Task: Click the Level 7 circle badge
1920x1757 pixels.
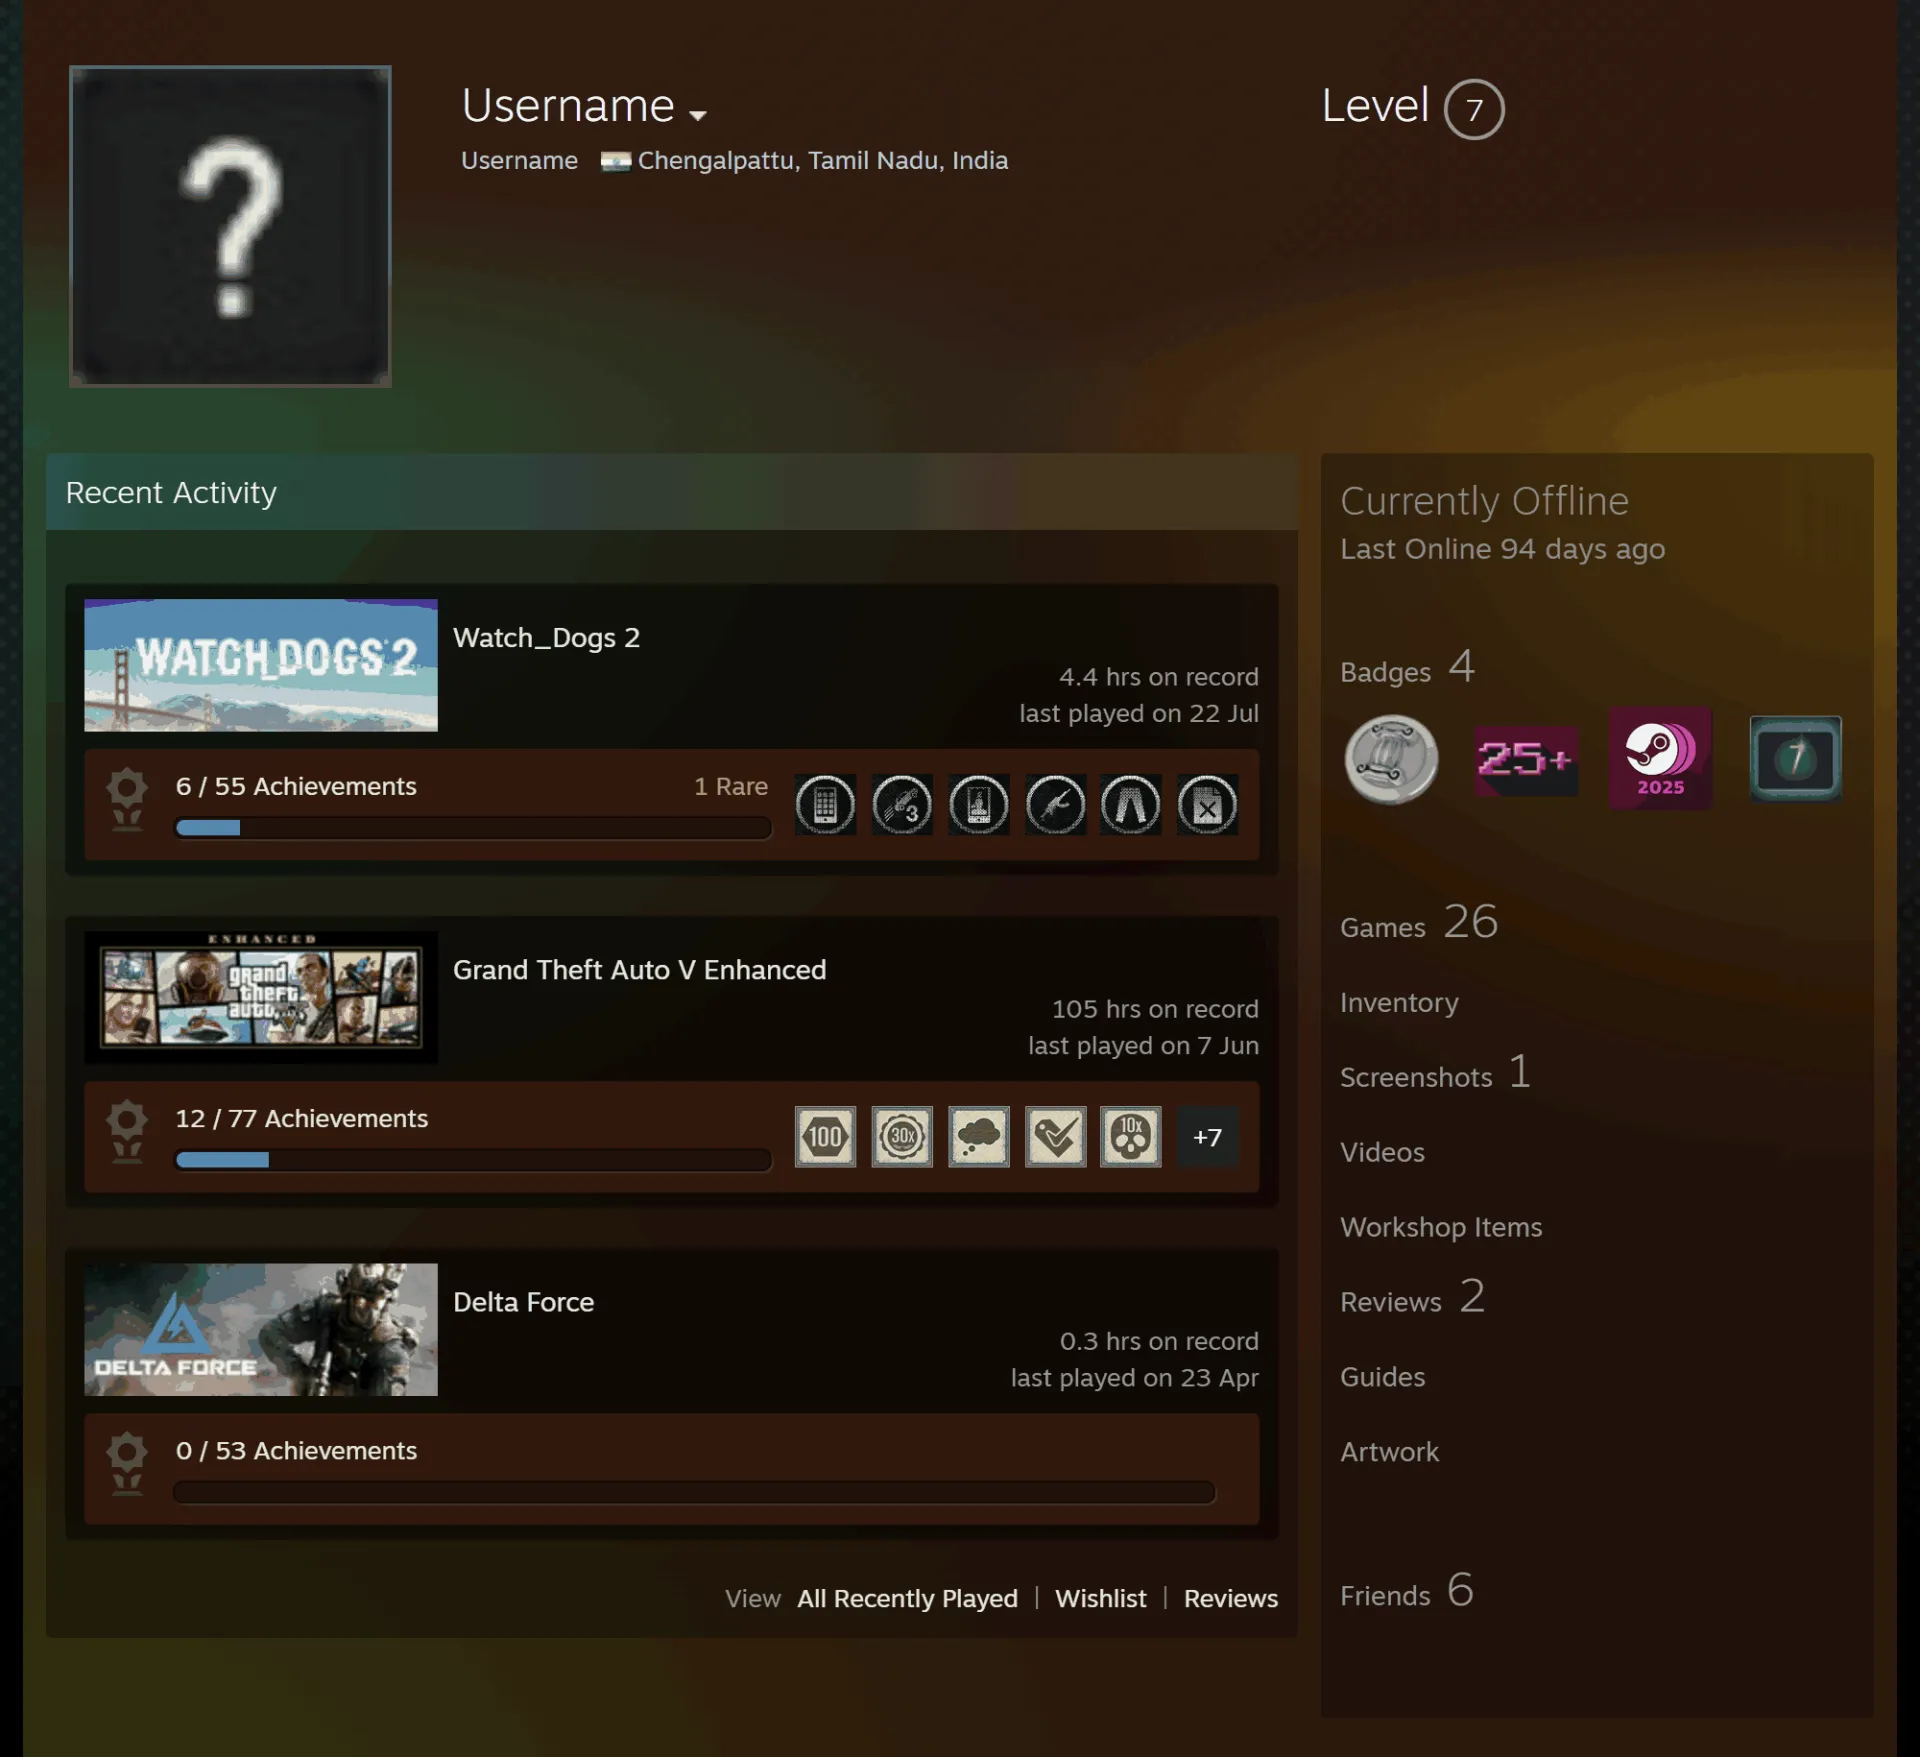Action: point(1474,109)
